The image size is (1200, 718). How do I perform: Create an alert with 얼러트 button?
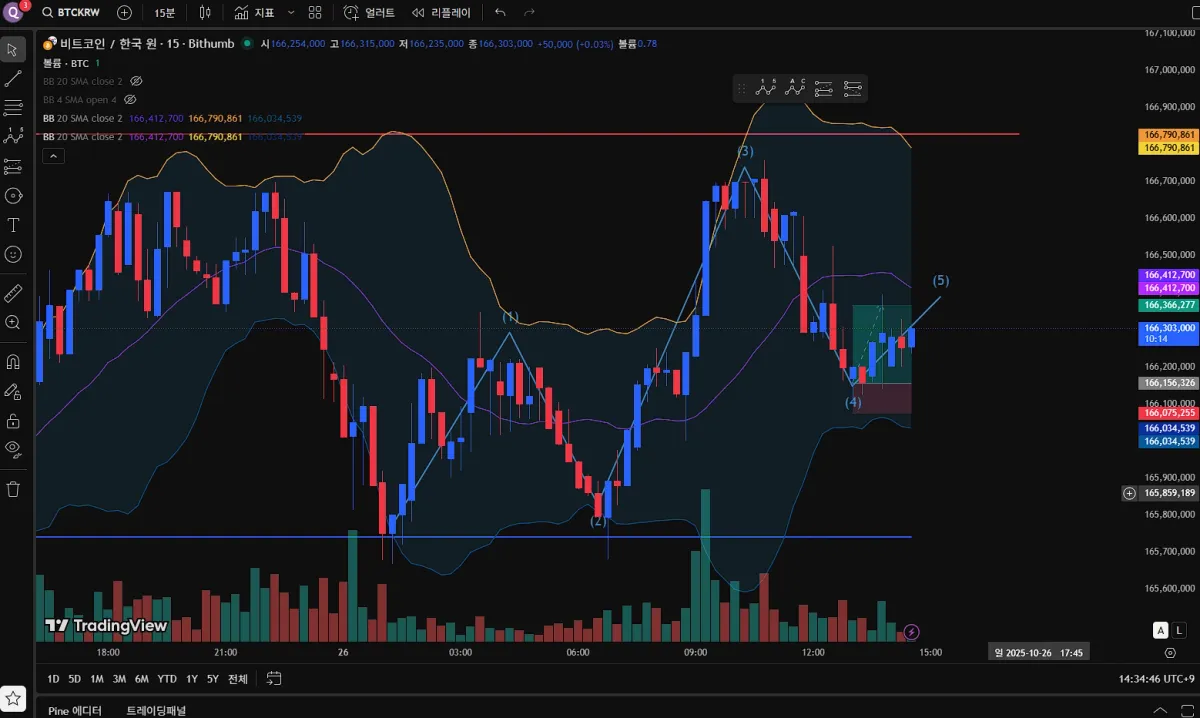coord(369,13)
